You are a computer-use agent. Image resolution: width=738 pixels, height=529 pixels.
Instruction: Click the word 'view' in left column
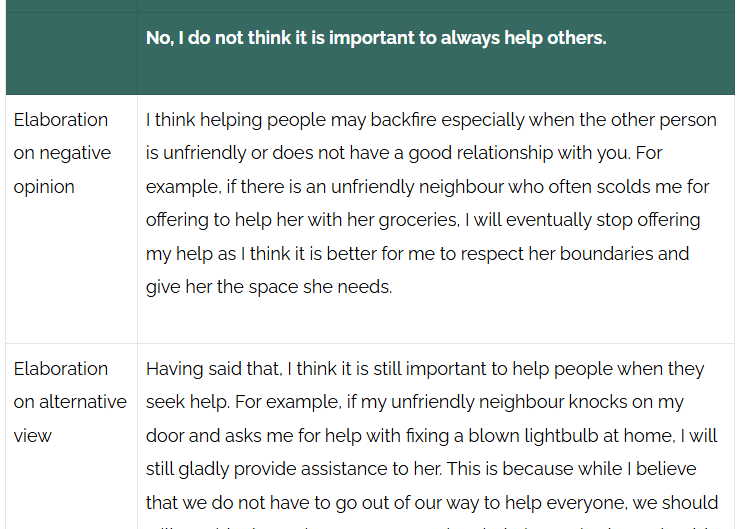click(x=32, y=436)
